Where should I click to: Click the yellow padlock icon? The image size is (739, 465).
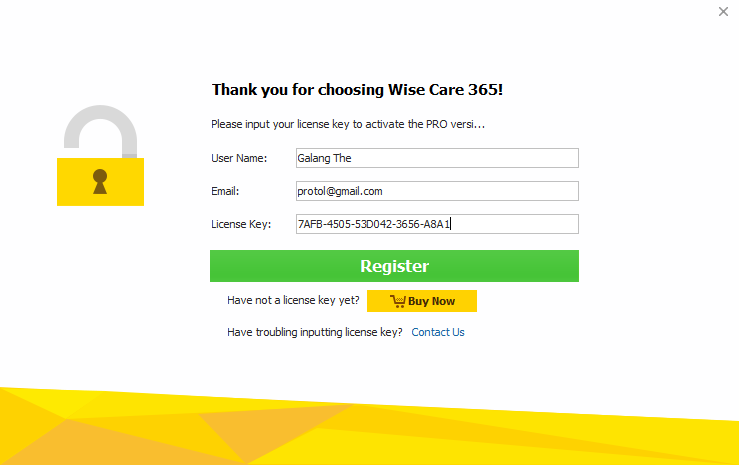(100, 181)
